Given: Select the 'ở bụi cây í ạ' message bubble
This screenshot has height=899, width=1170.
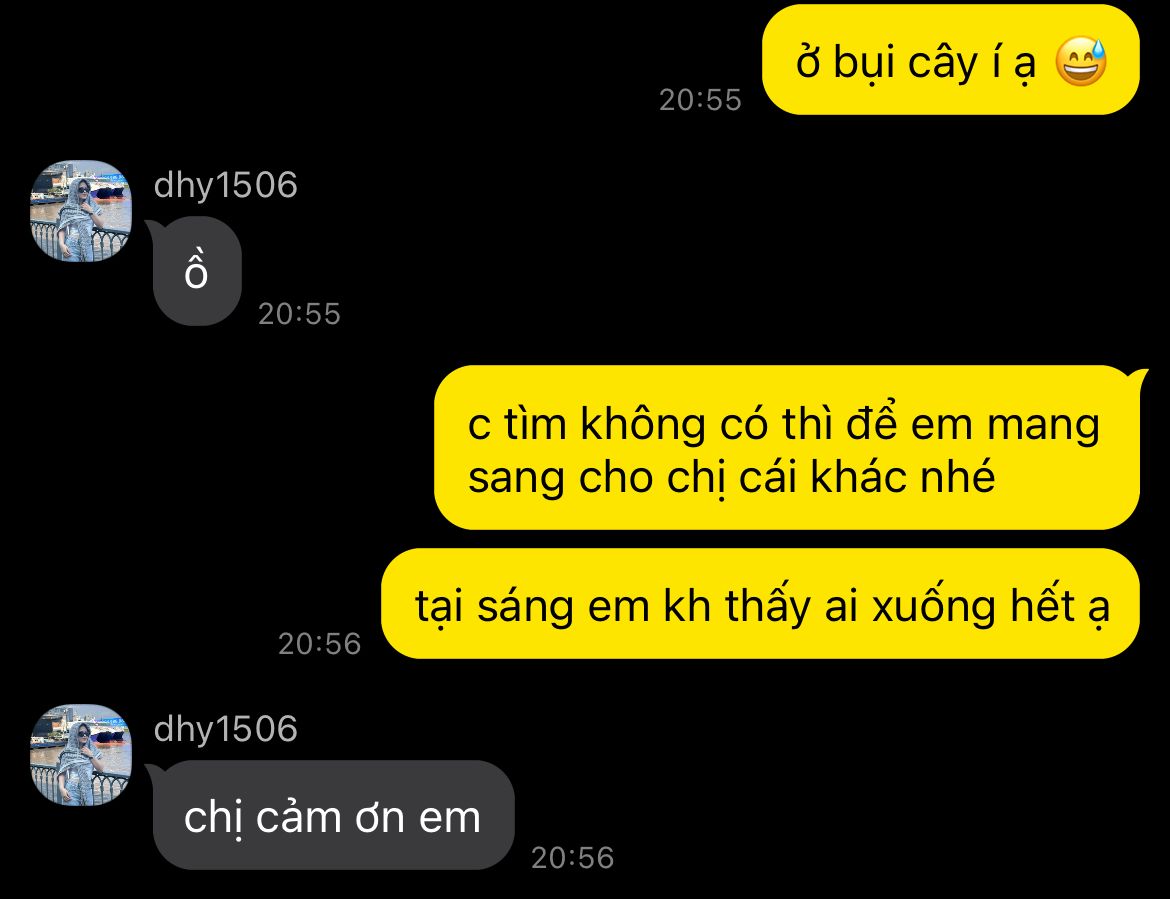Looking at the screenshot, I should point(951,60).
